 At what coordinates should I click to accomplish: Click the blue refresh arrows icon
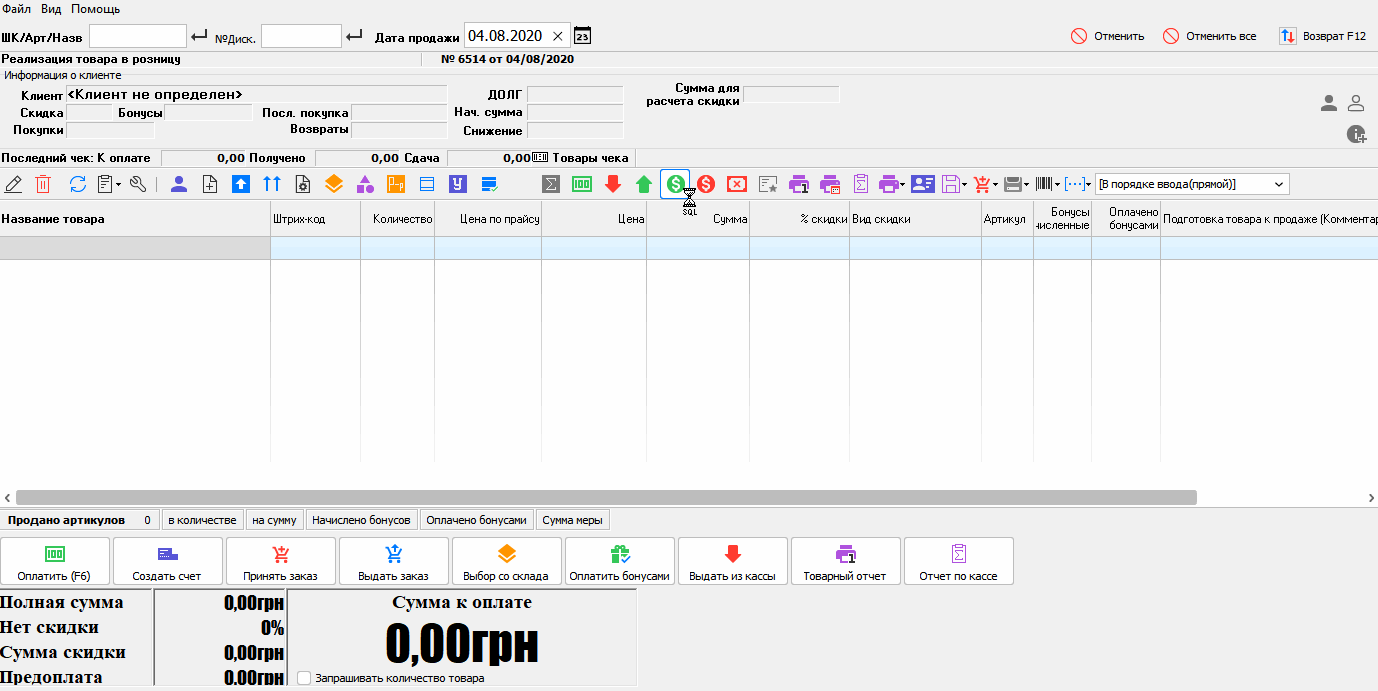77,184
